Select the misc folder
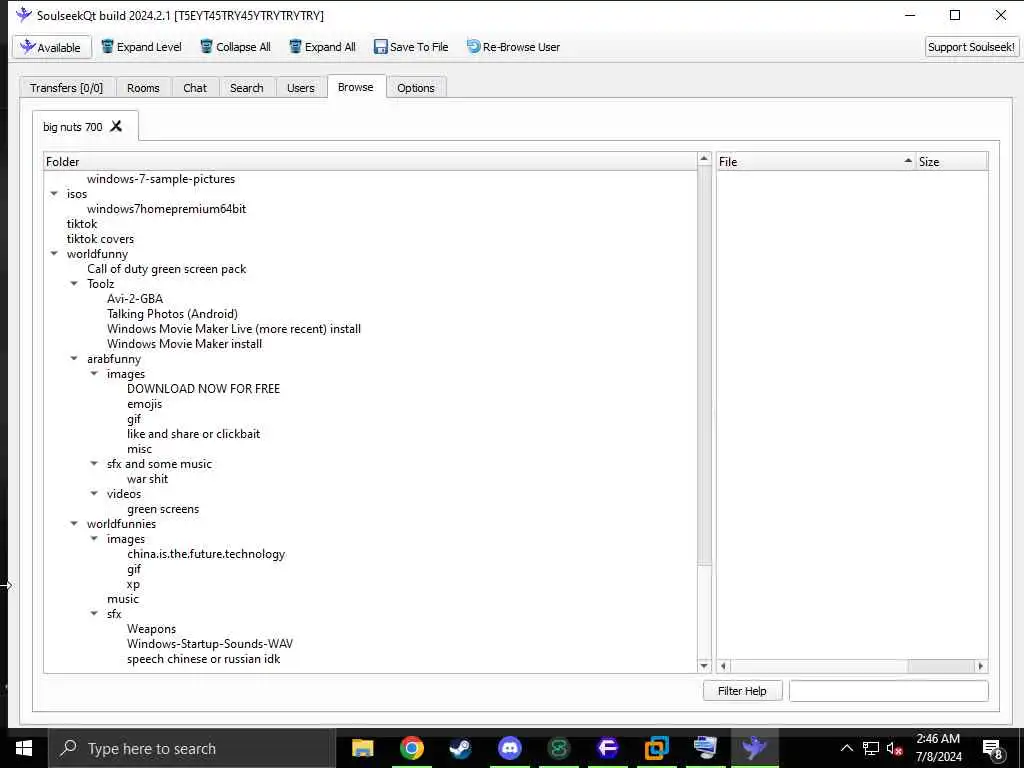 click(139, 449)
